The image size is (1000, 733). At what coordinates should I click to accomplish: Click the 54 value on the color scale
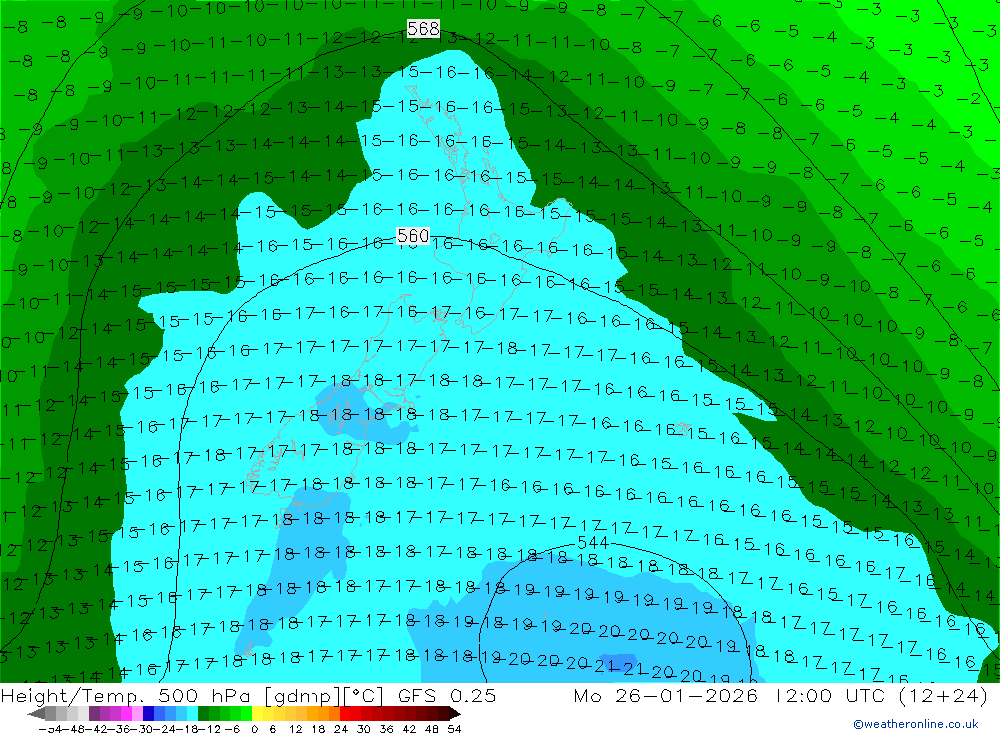(x=454, y=729)
